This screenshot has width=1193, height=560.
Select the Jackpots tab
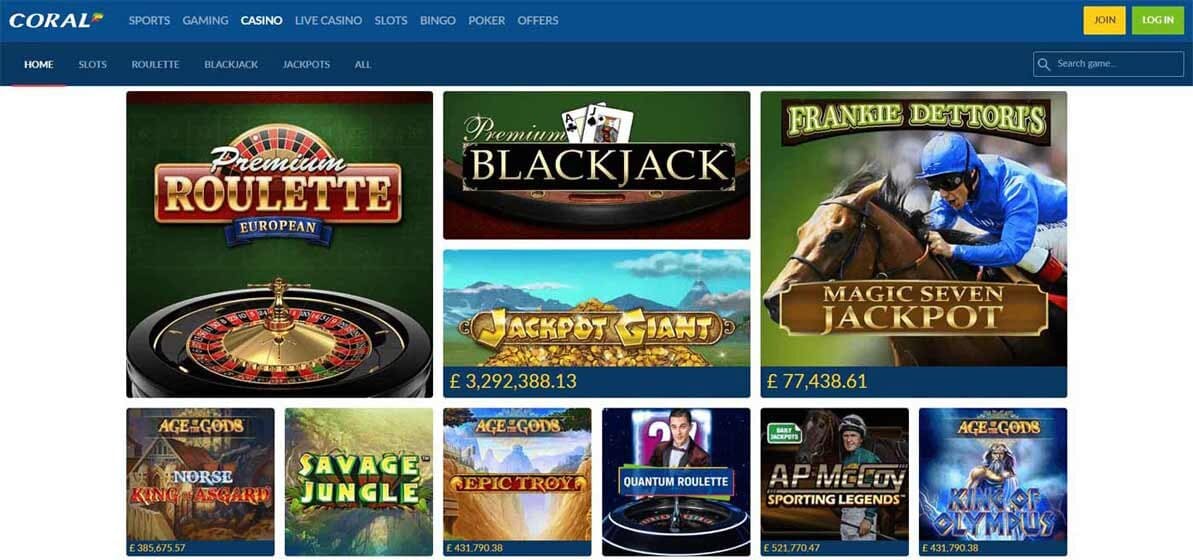coord(307,65)
